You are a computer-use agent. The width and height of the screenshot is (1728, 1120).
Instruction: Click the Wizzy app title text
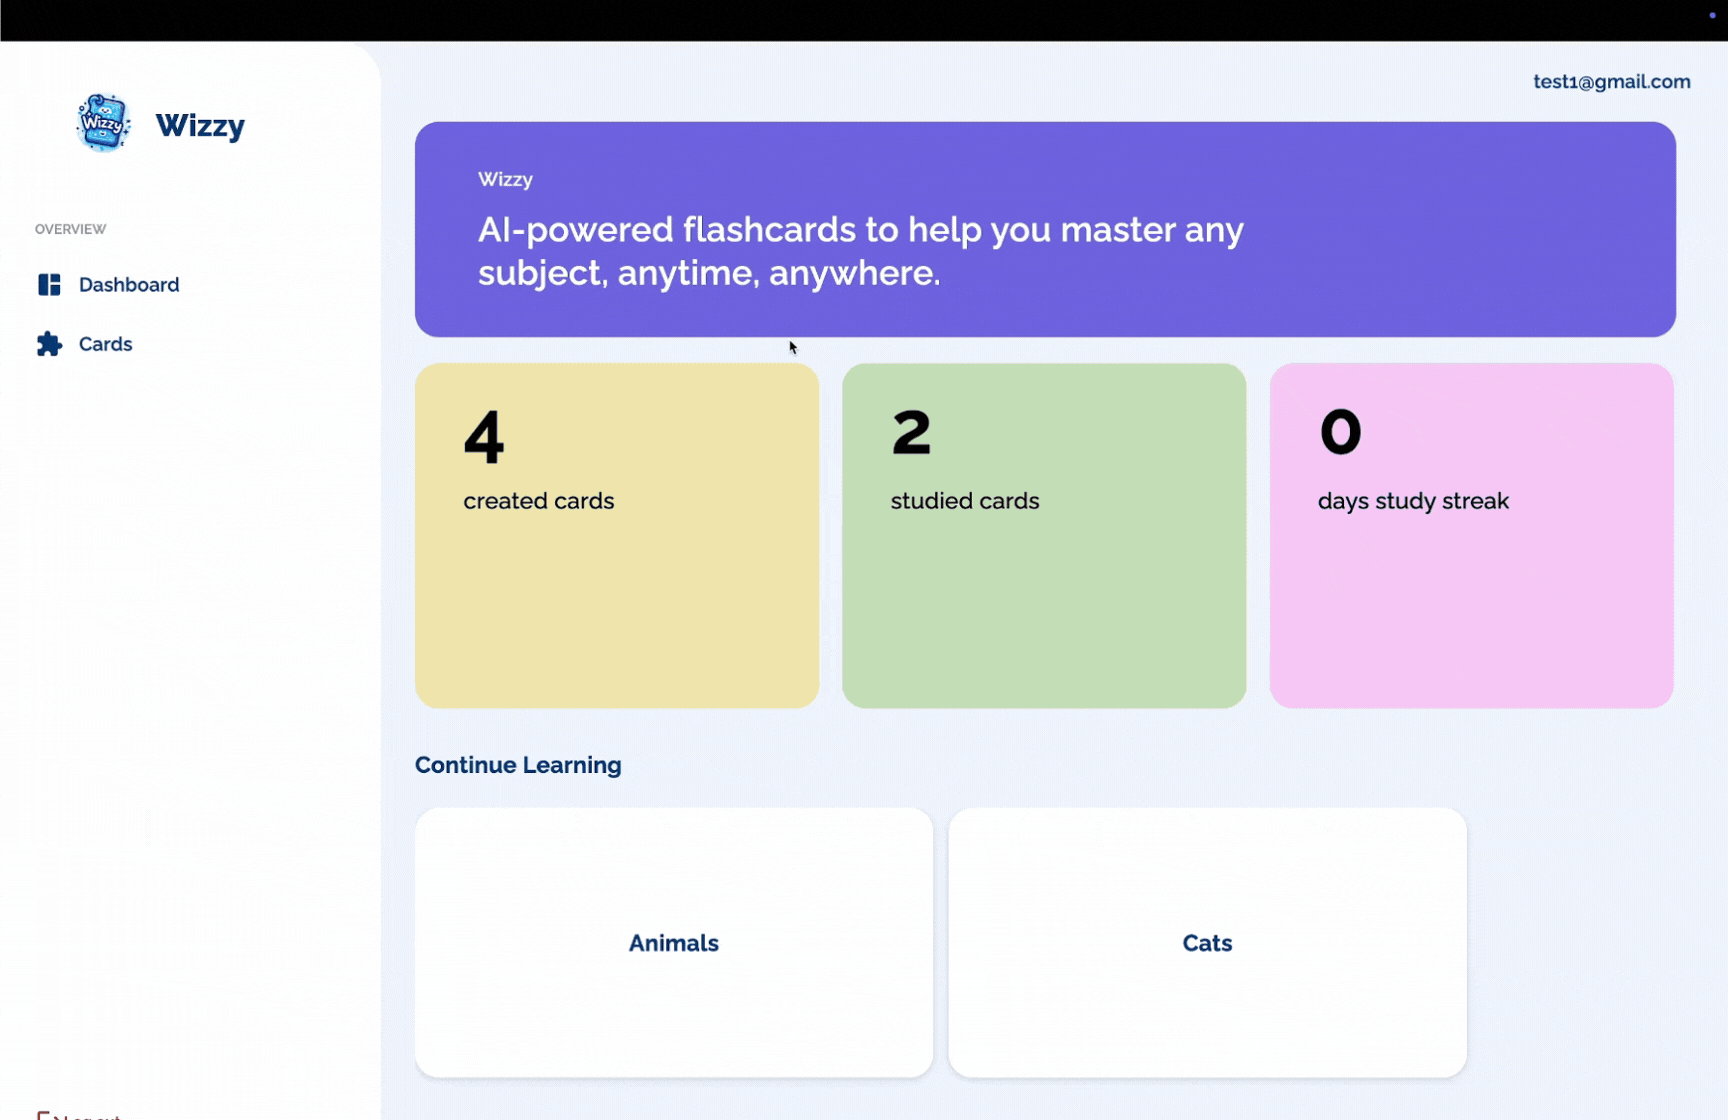click(x=200, y=125)
